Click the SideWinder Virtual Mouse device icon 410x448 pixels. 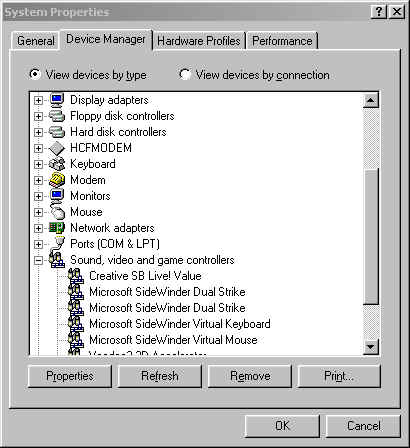[x=76, y=340]
